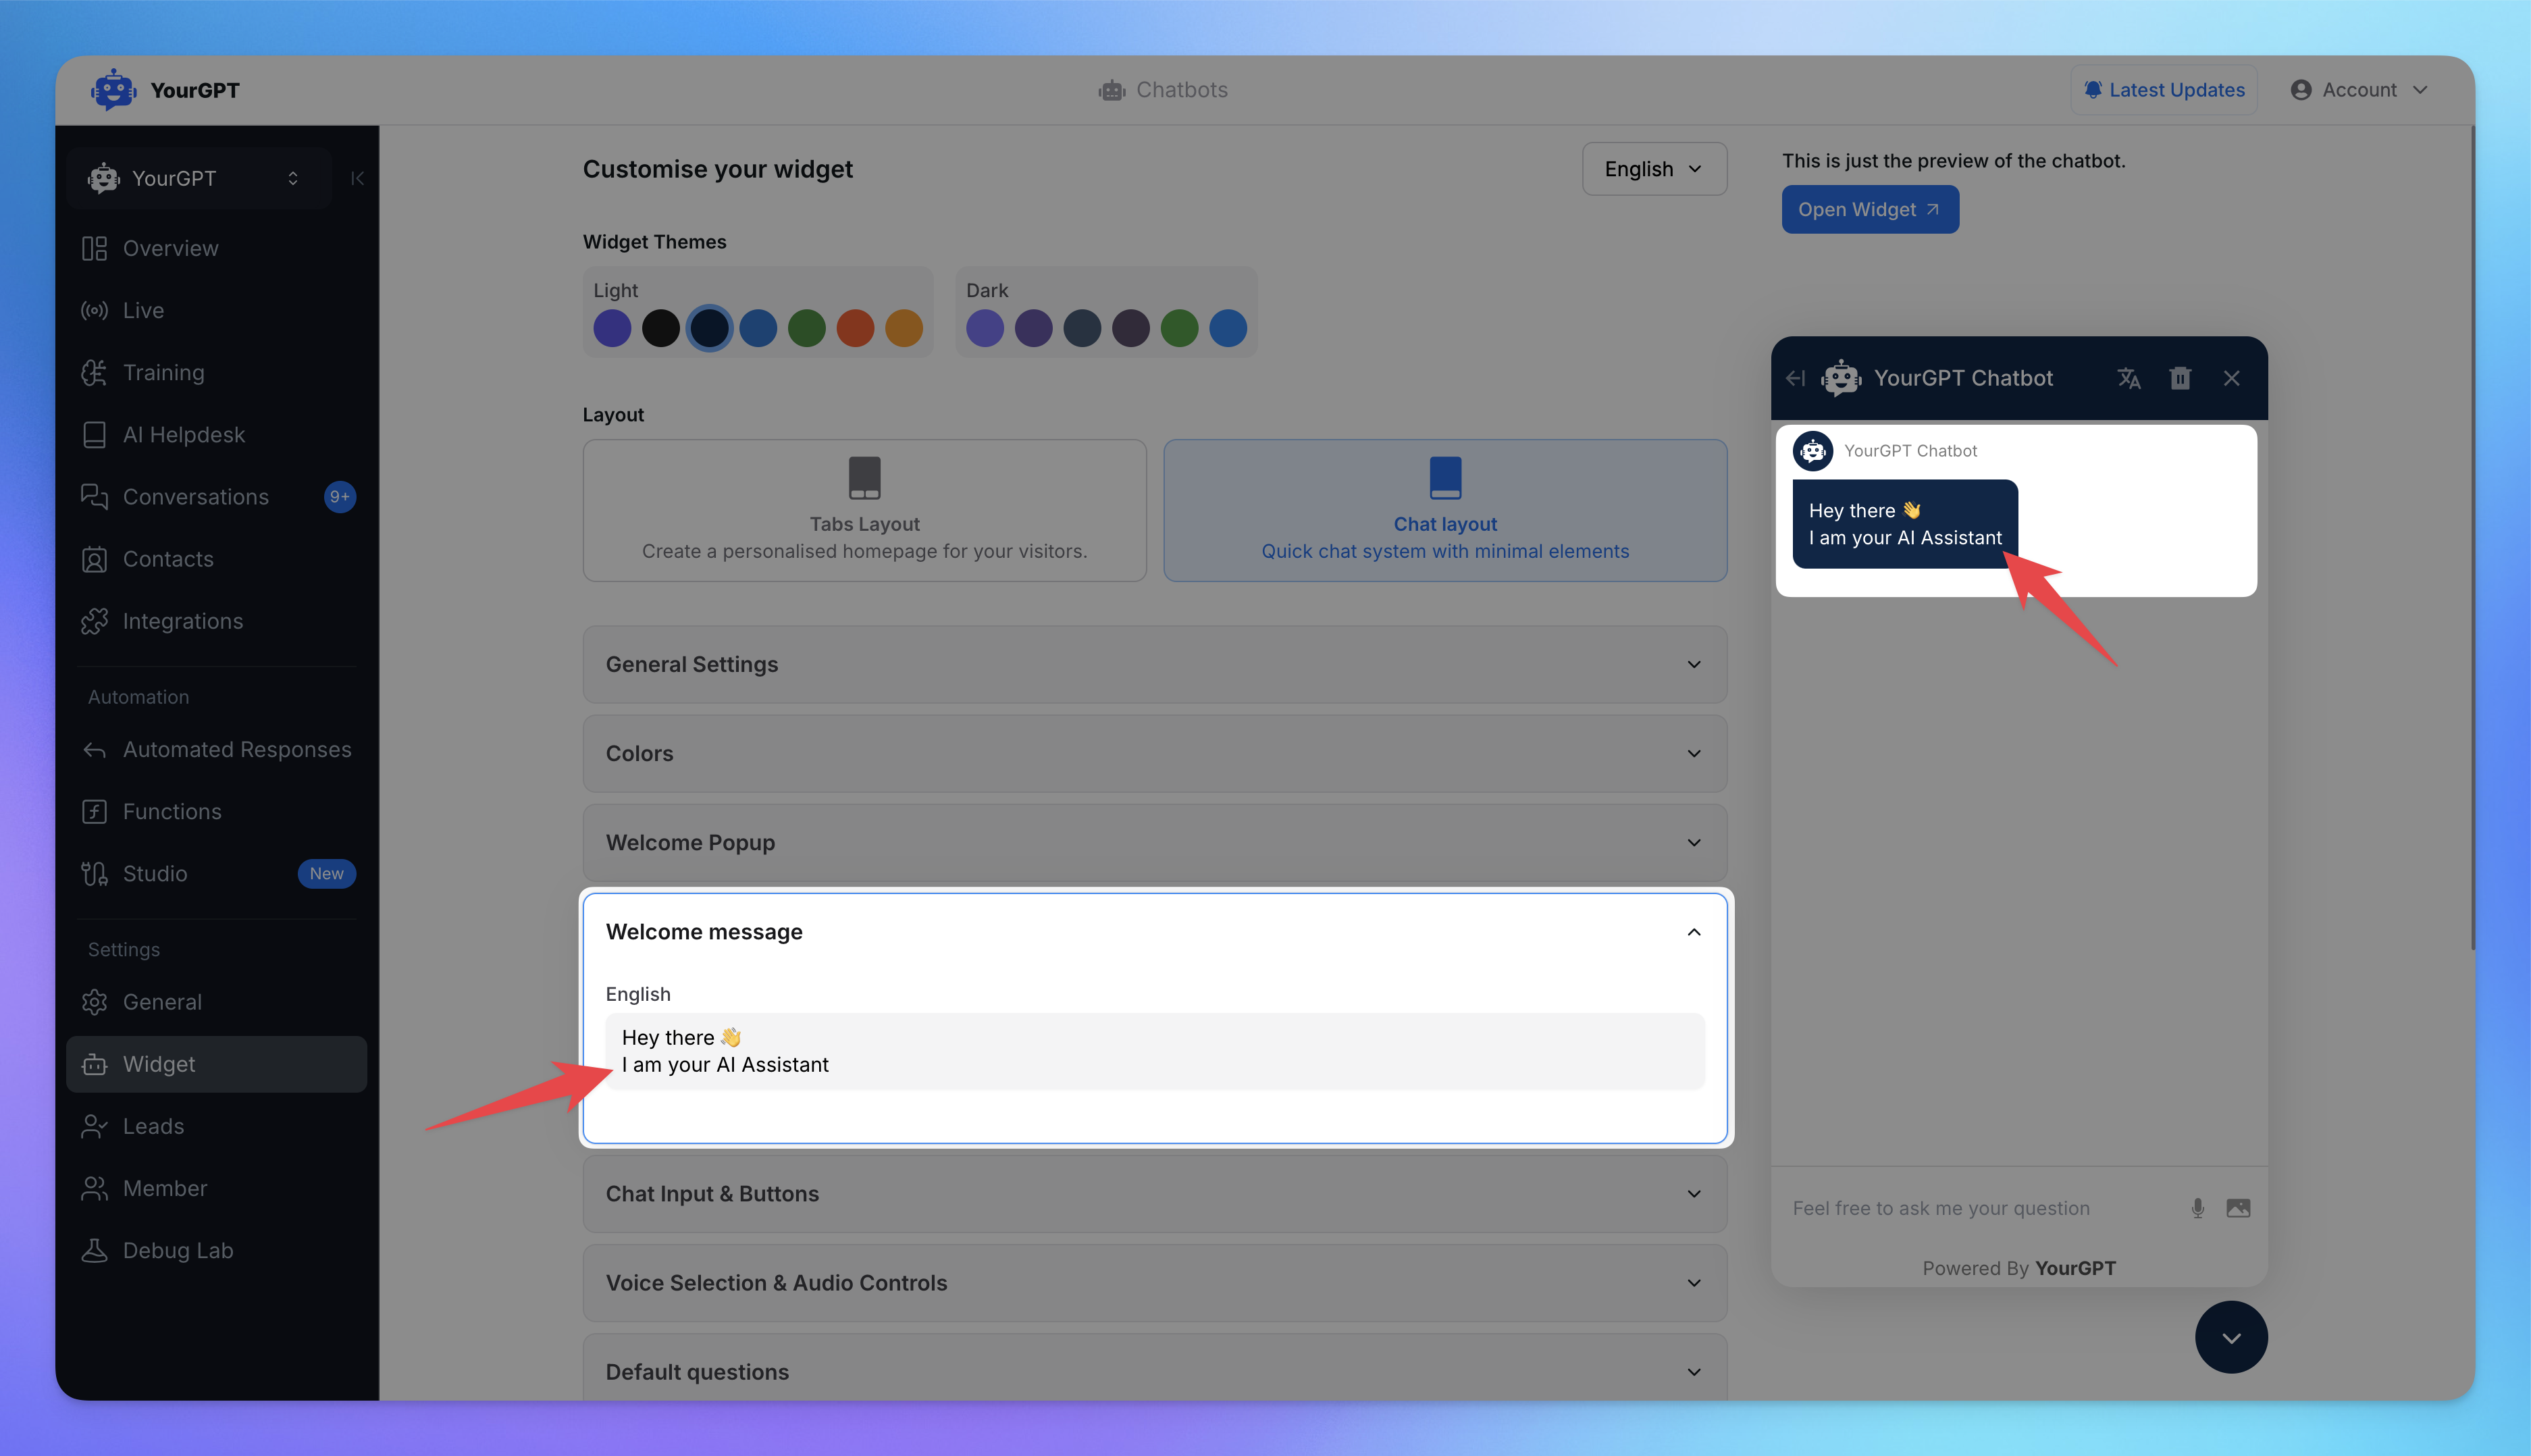Click the YourGPT robot logo in header
This screenshot has width=2531, height=1456.
pos(113,90)
